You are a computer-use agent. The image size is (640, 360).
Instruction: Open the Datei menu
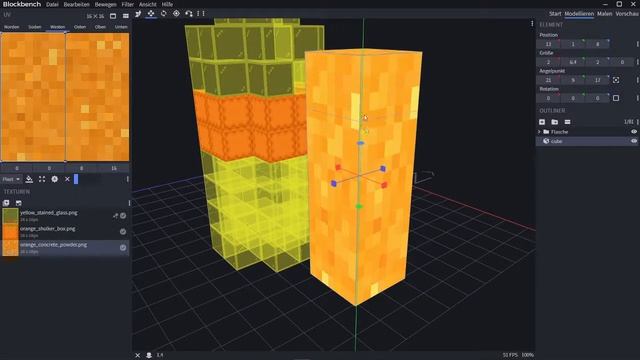[x=52, y=4]
